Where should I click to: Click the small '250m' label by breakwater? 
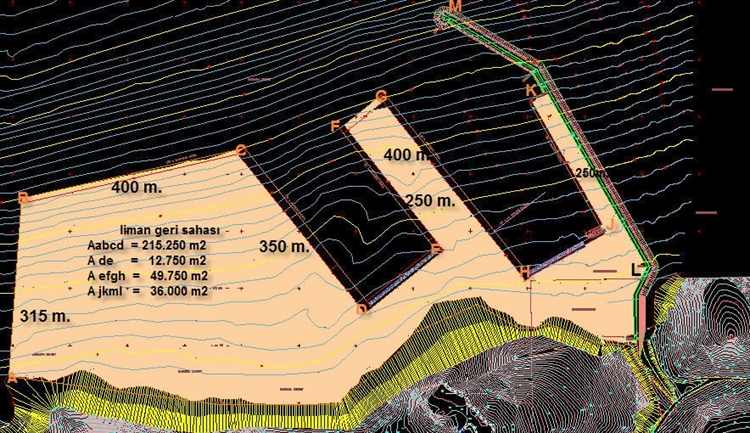coord(590,172)
